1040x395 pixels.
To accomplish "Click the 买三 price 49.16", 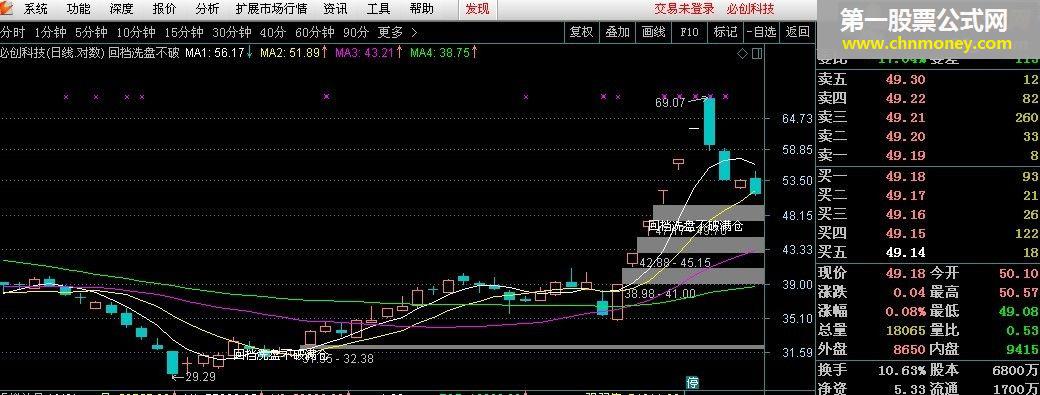I will [905, 214].
